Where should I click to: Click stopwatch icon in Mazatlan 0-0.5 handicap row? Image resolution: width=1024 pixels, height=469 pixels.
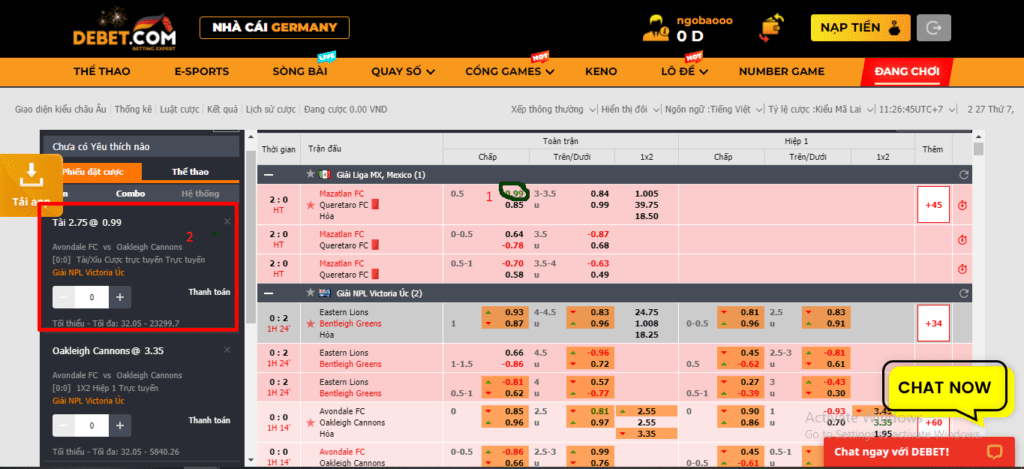pos(962,240)
